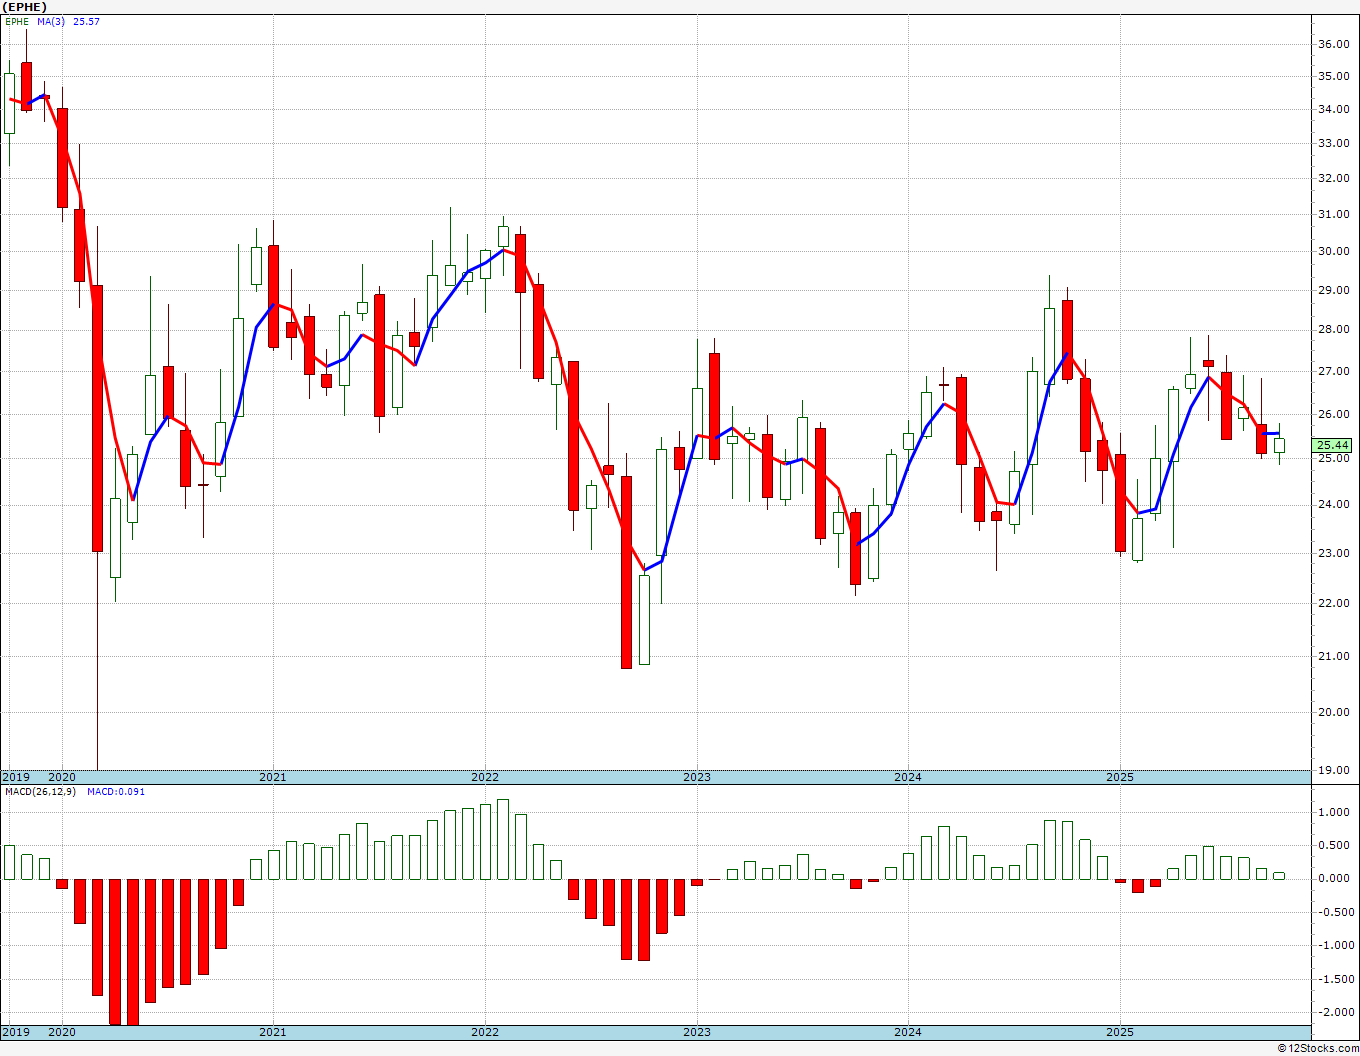
Task: Click the 27.00 price axis label
Action: tap(1333, 371)
